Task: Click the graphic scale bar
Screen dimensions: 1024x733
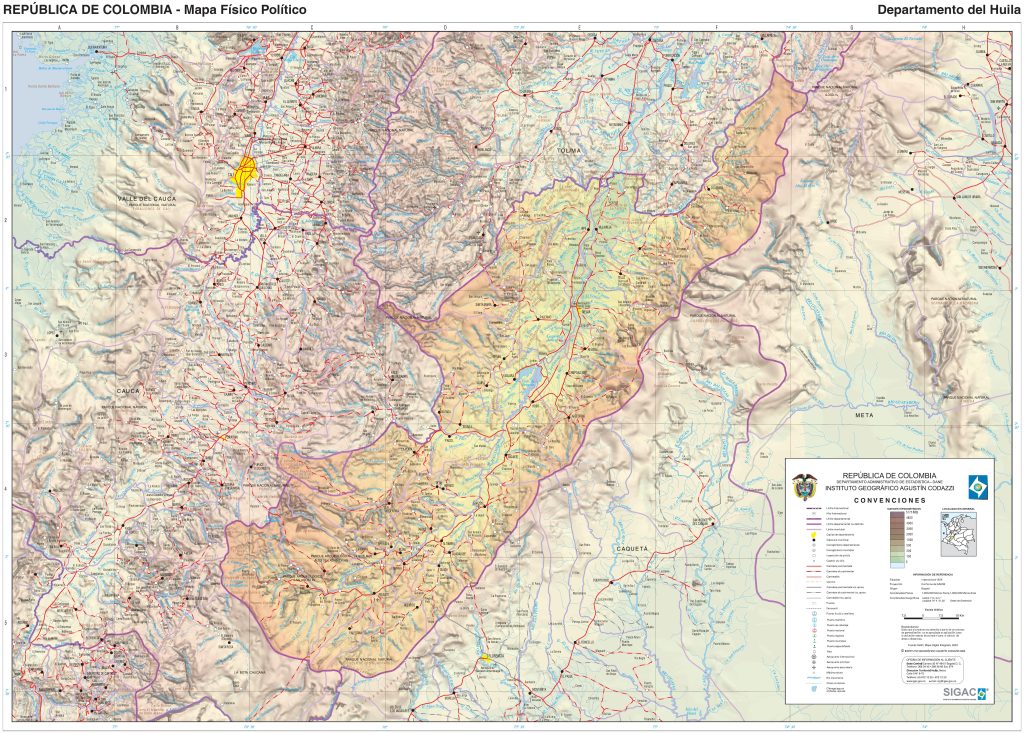Action: [x=931, y=617]
